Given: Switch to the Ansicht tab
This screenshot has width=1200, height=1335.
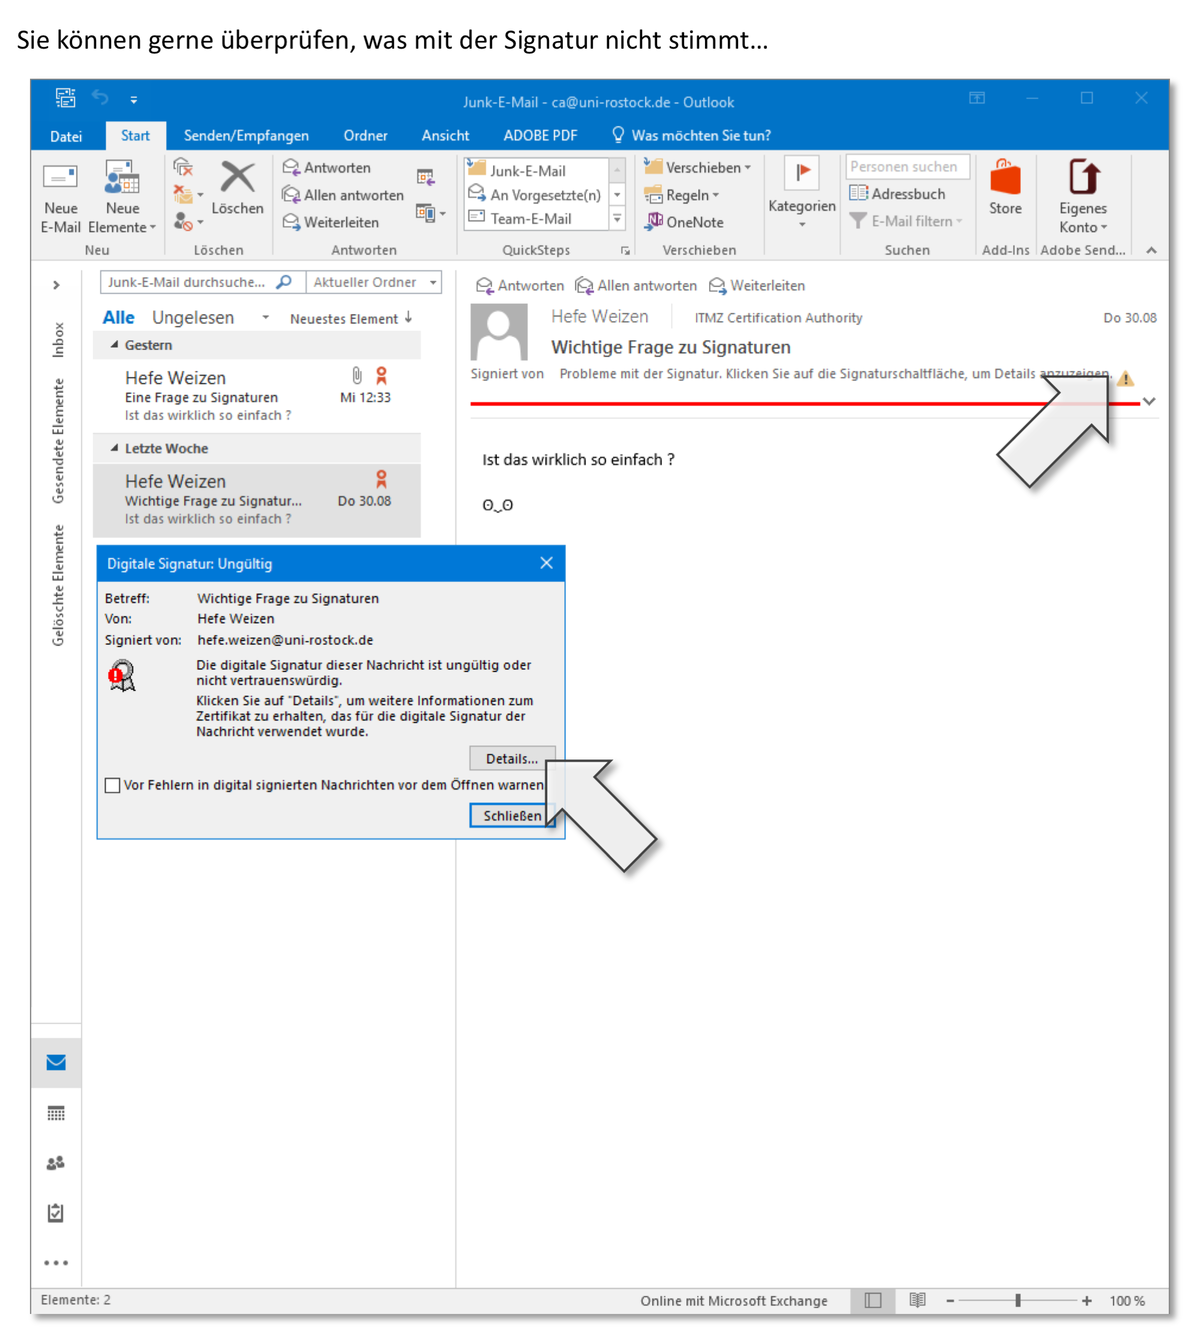Looking at the screenshot, I should coord(445,136).
